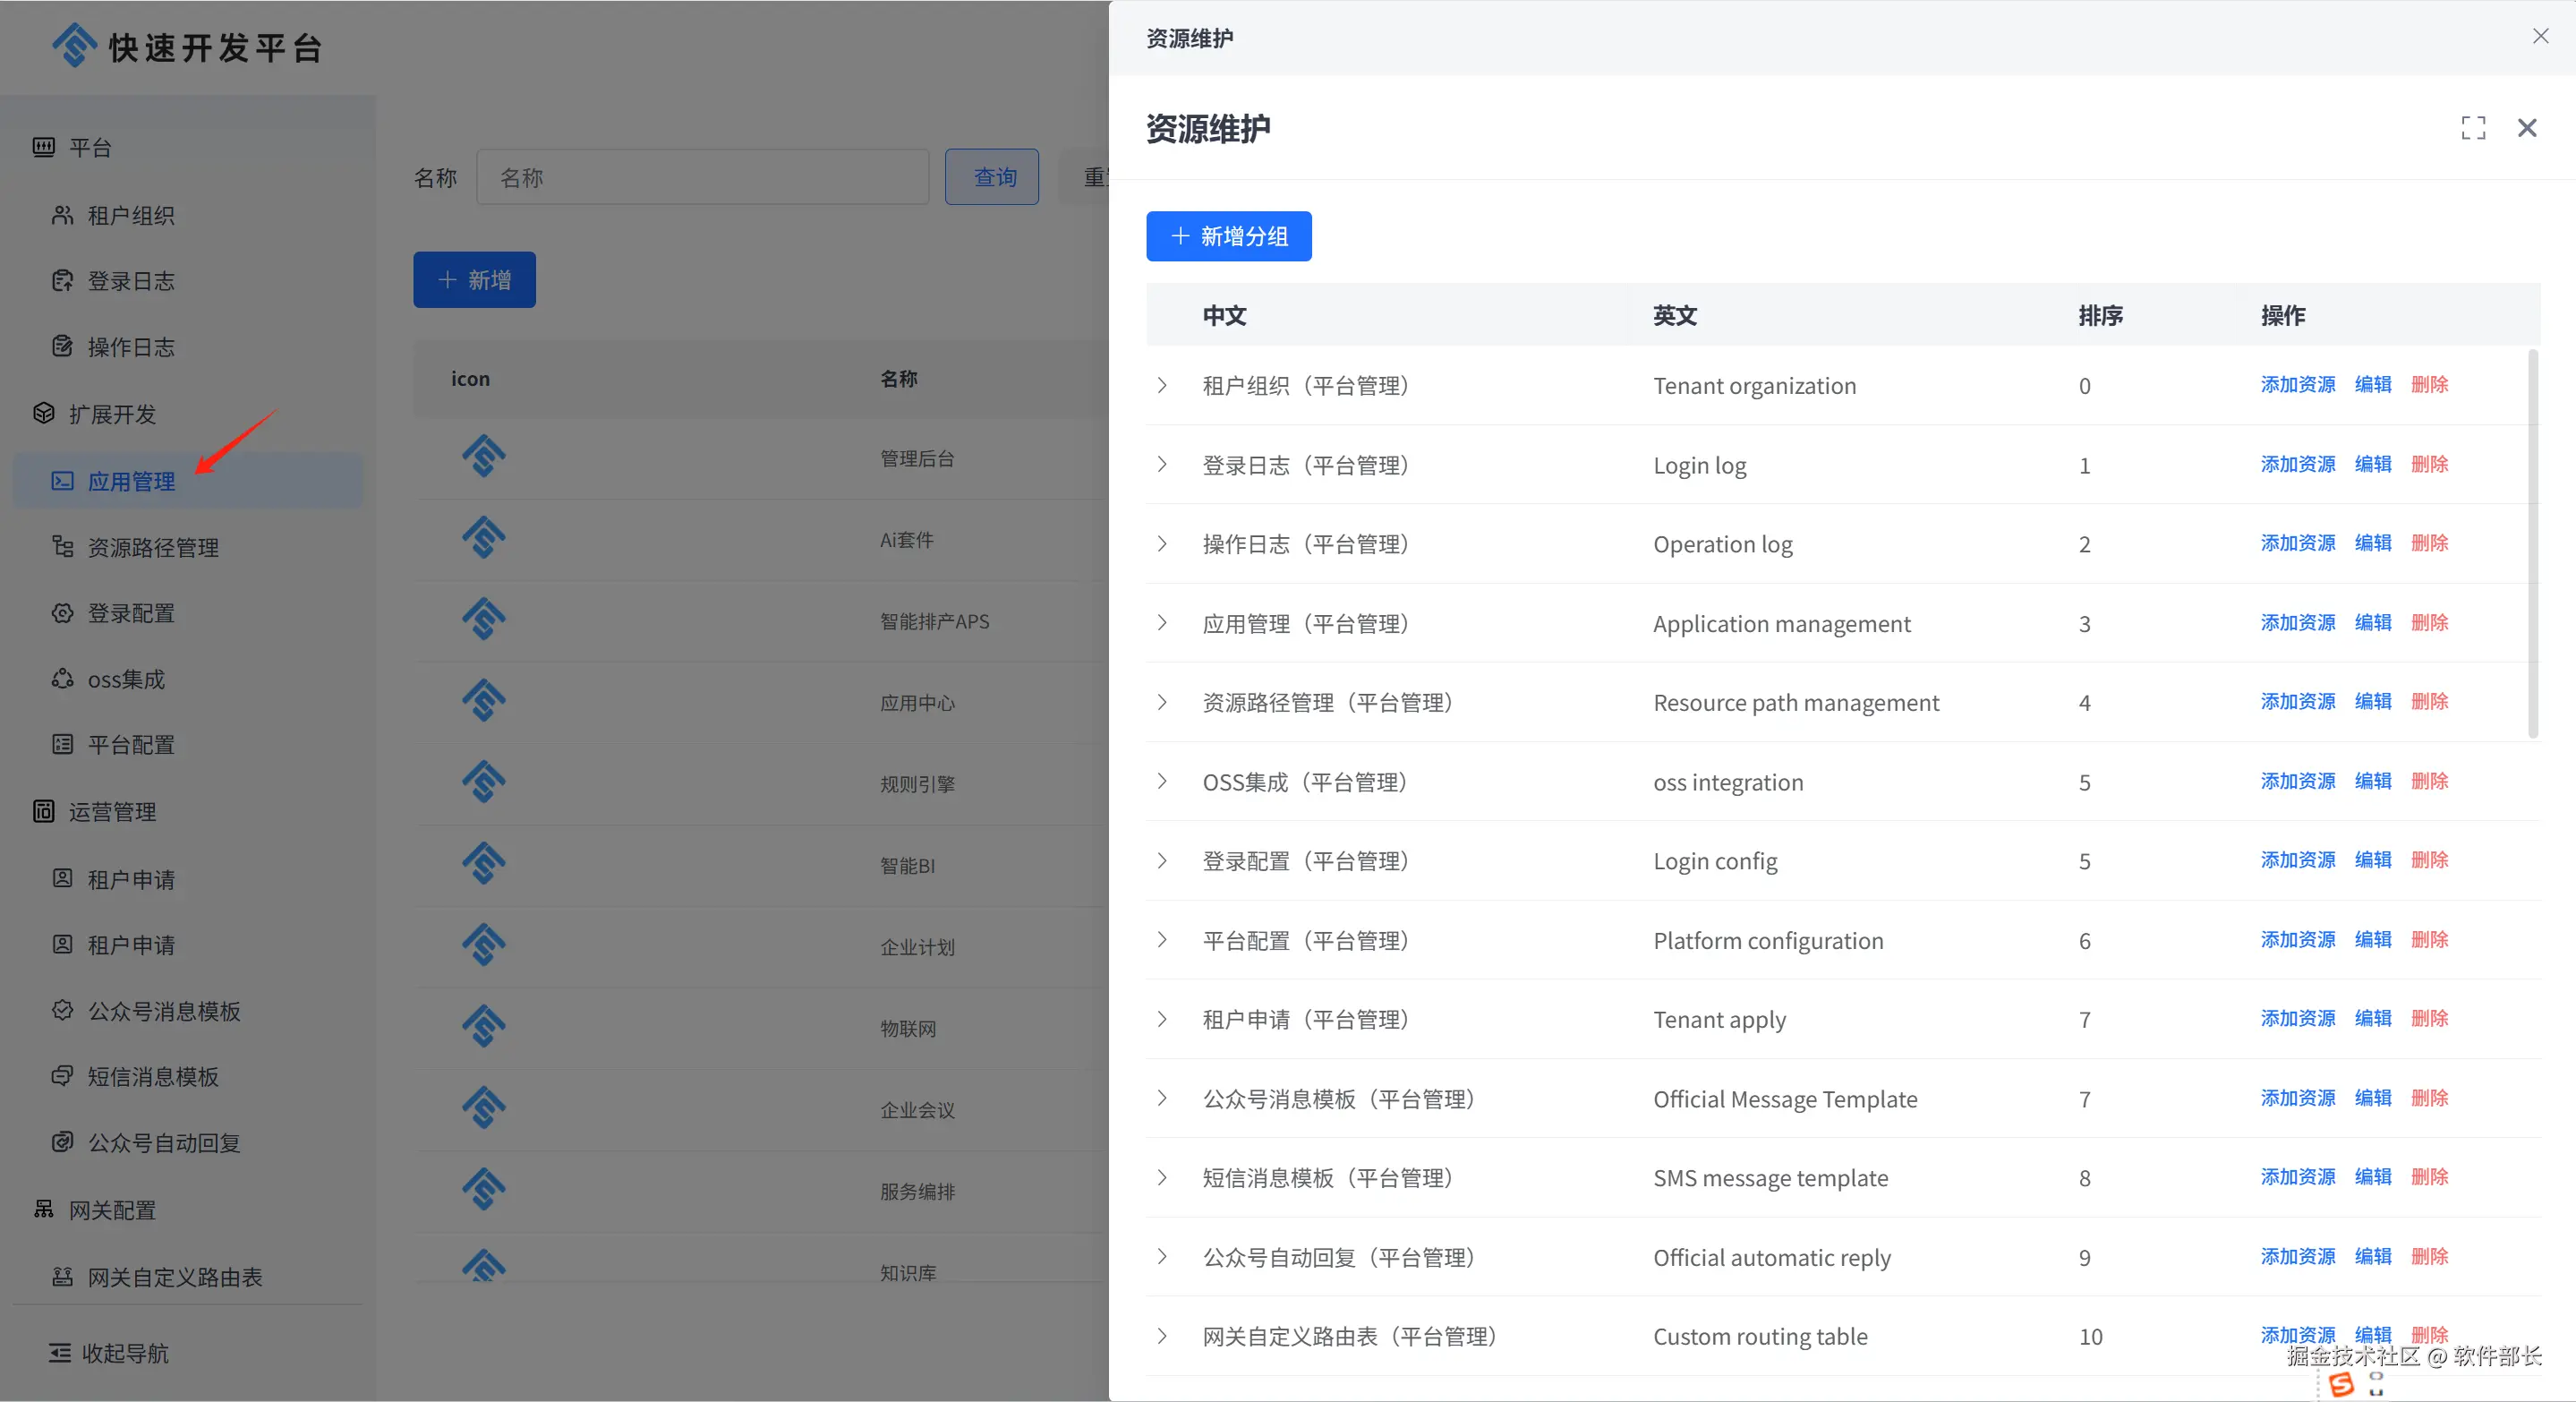This screenshot has width=2576, height=1402.
Task: Delete the Tenant apply row
Action: point(2429,1018)
